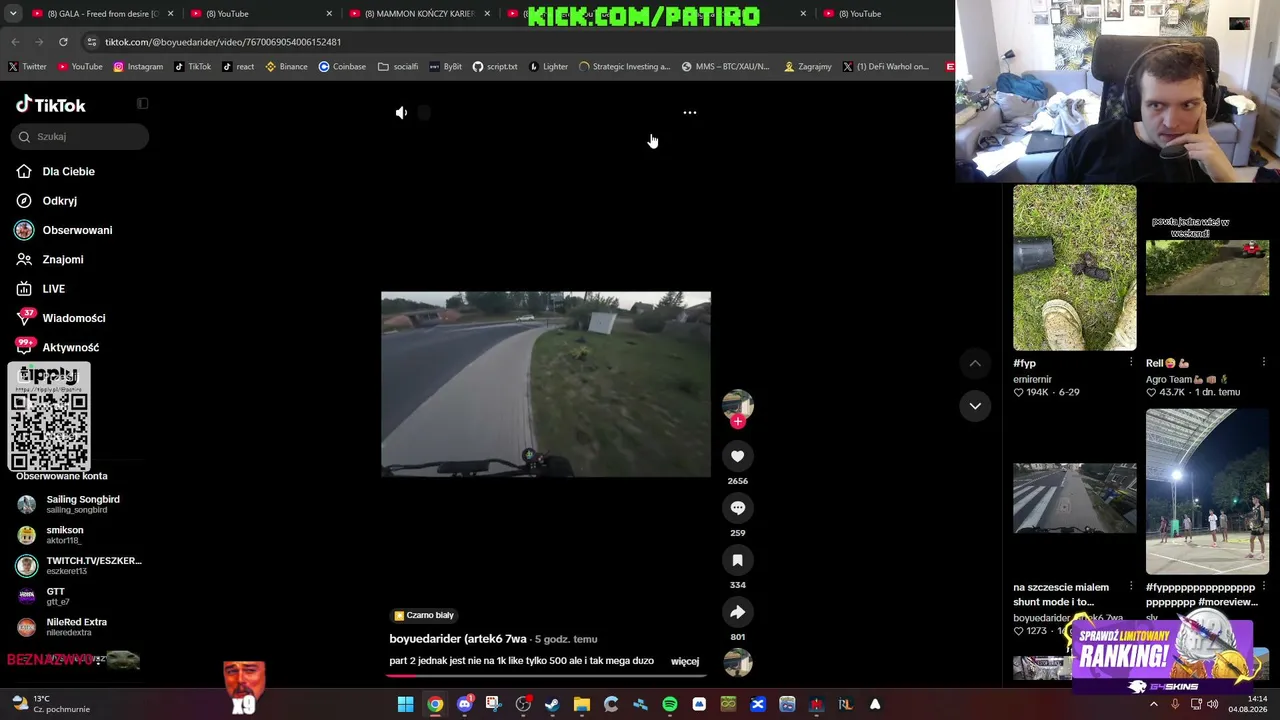Open Steam from the taskbar

pos(552,704)
